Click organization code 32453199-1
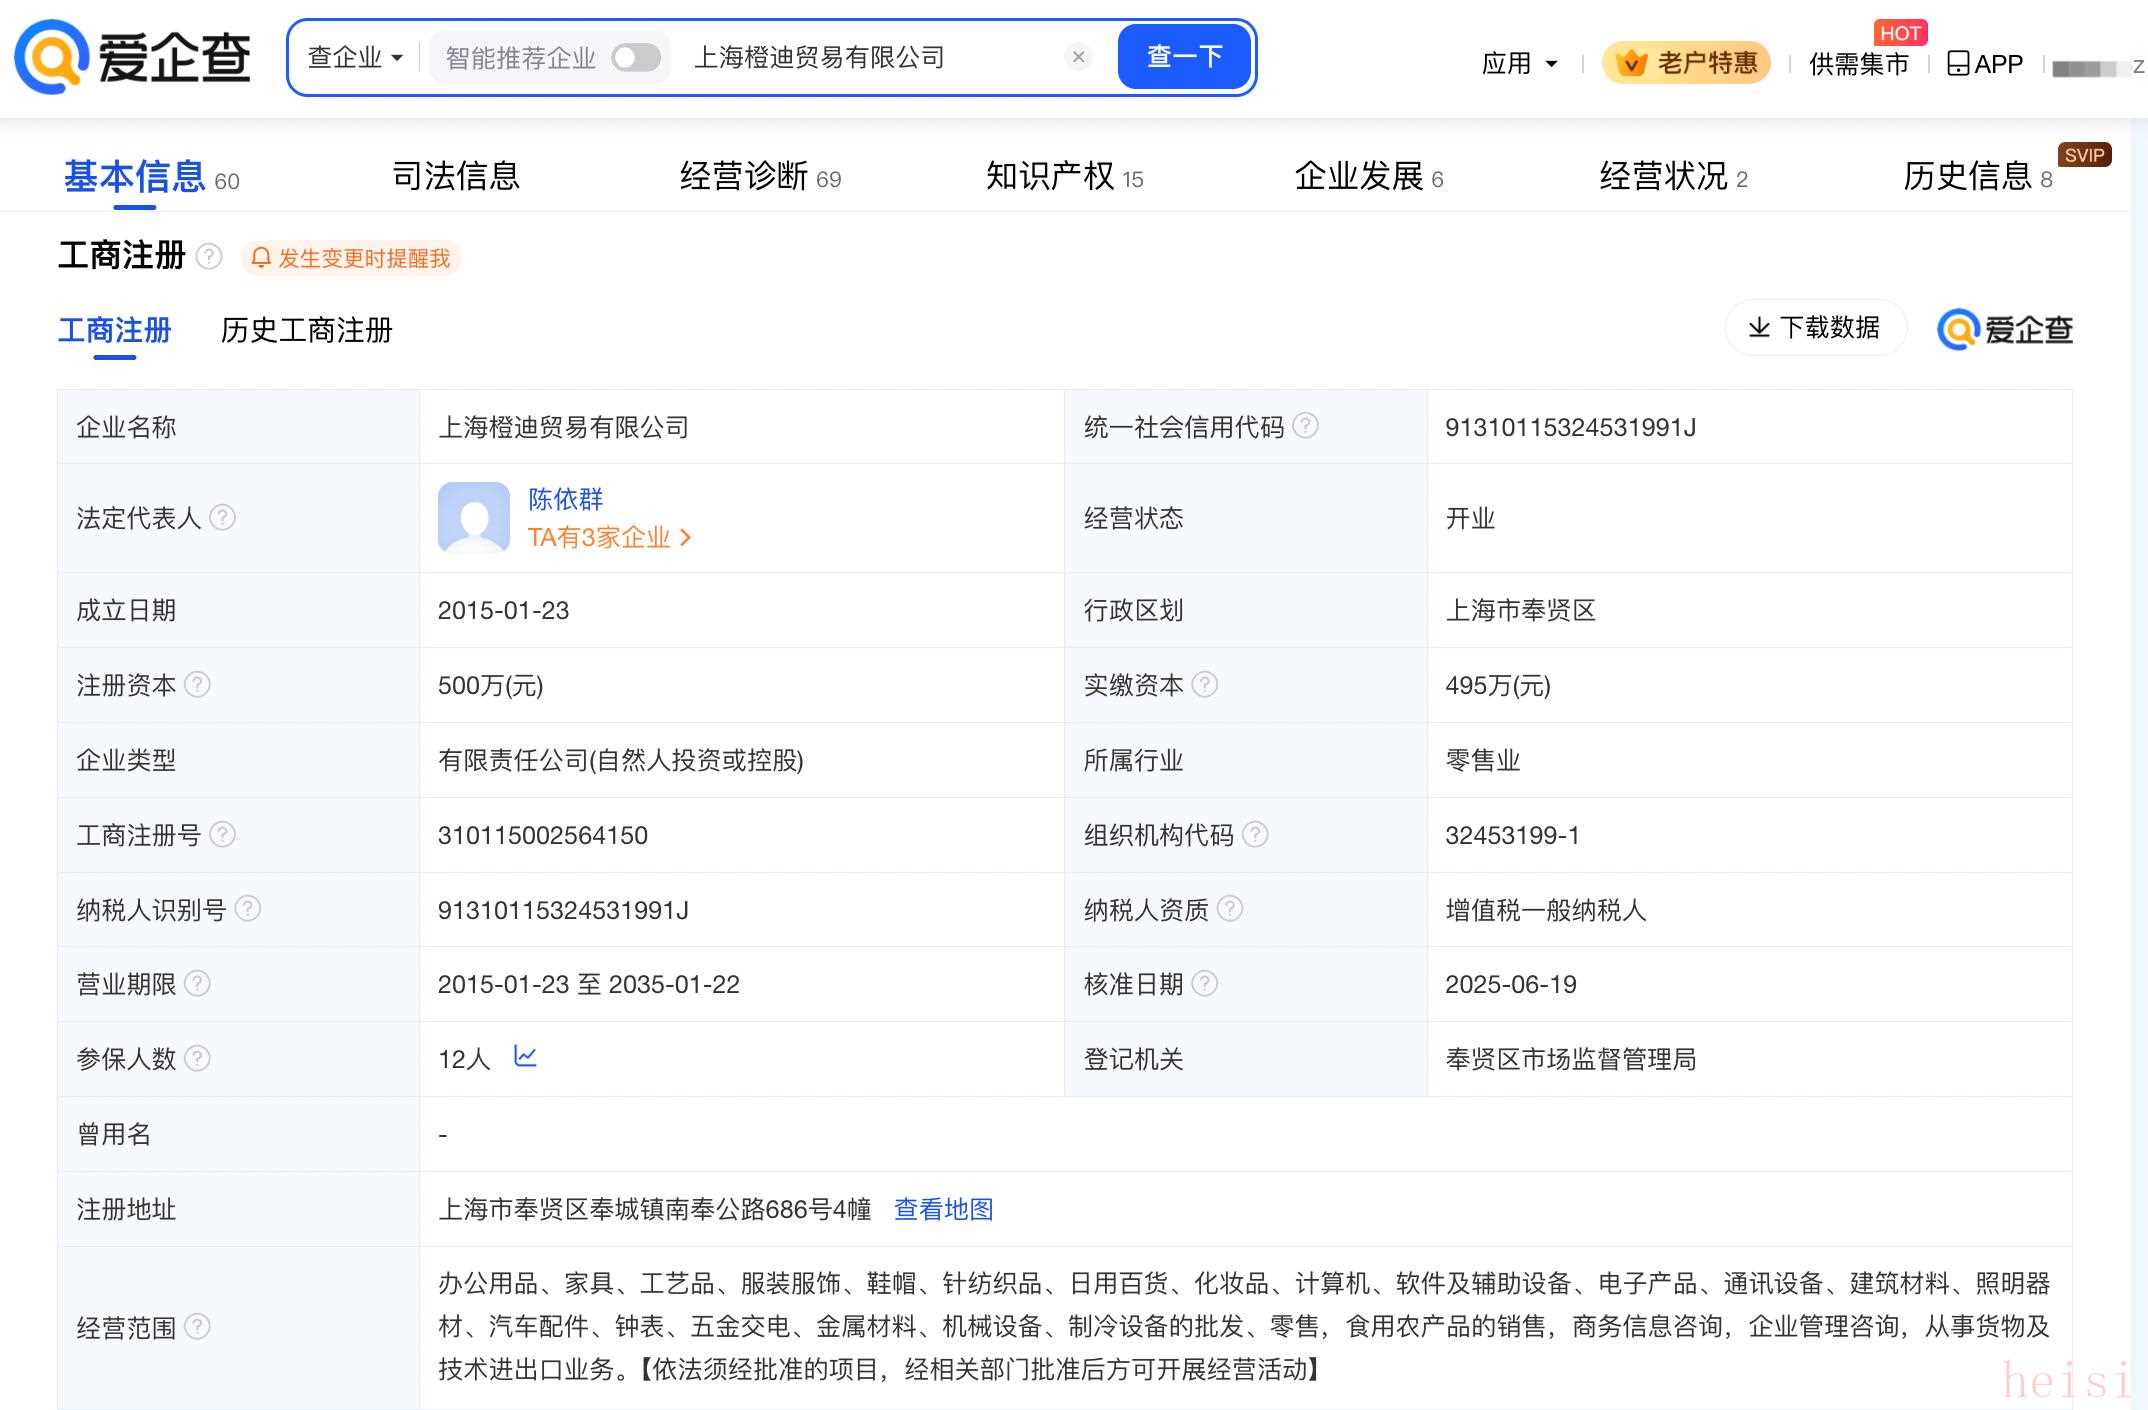2148x1410 pixels. coord(1512,835)
